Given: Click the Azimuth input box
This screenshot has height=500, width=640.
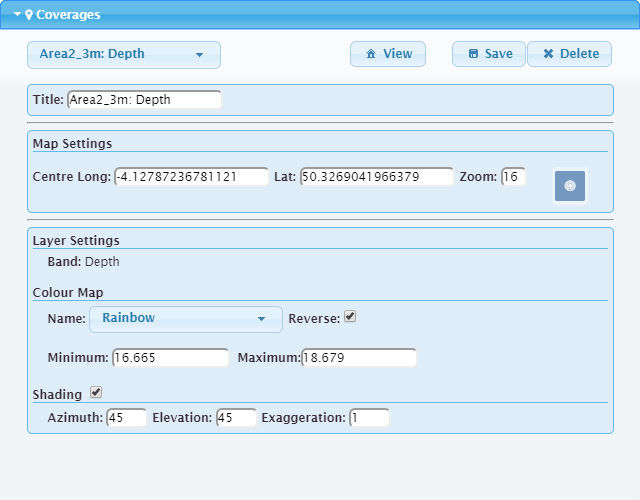Looking at the screenshot, I should tap(126, 418).
